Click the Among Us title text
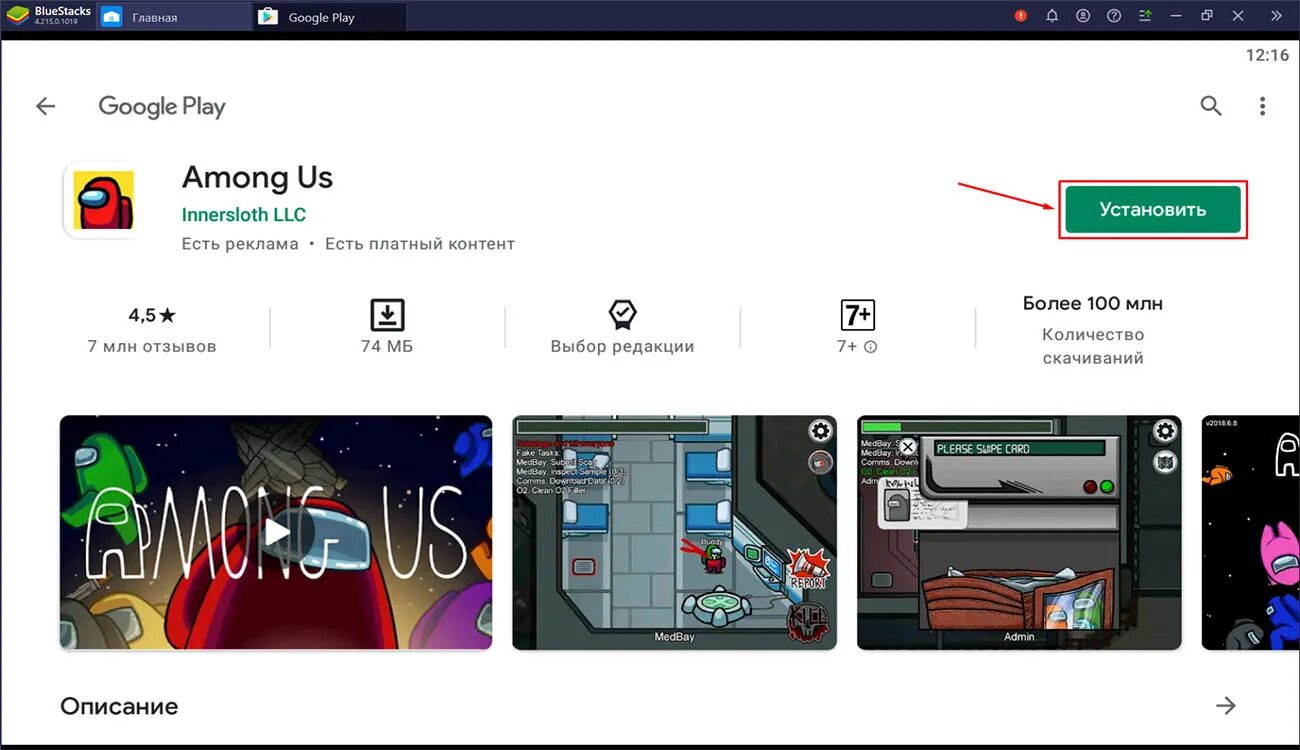The image size is (1300, 750). point(257,178)
